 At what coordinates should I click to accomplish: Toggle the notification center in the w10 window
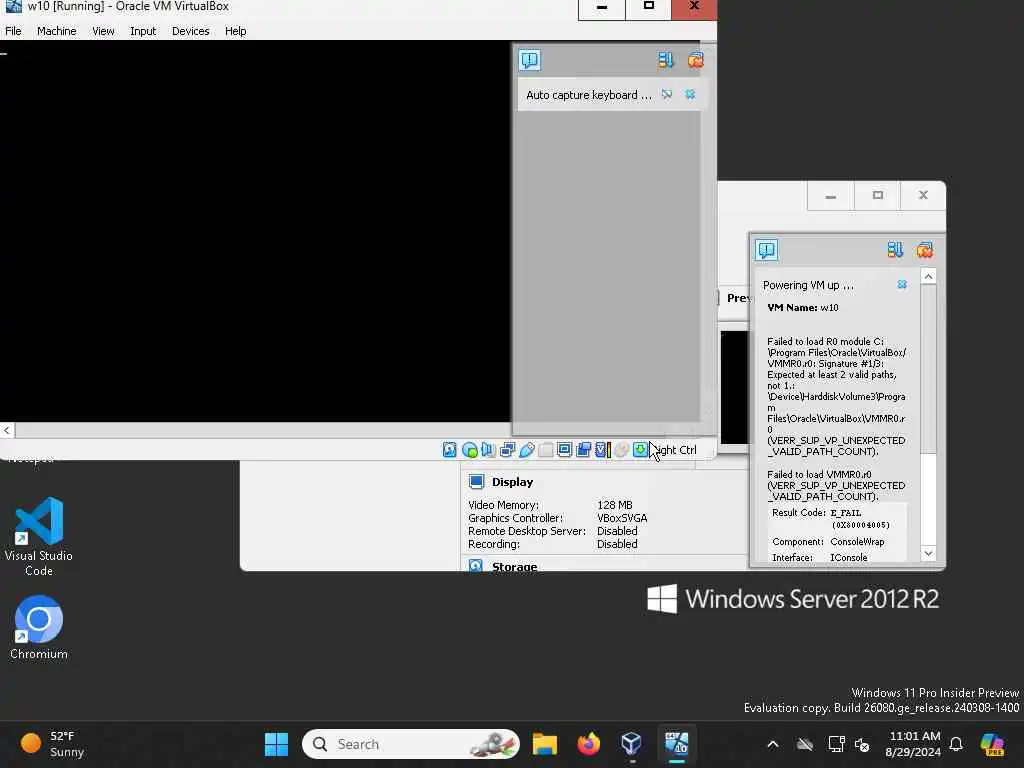530,60
